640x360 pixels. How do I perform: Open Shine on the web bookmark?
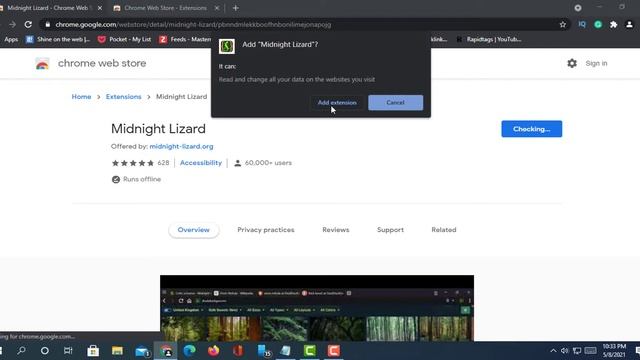coord(58,39)
